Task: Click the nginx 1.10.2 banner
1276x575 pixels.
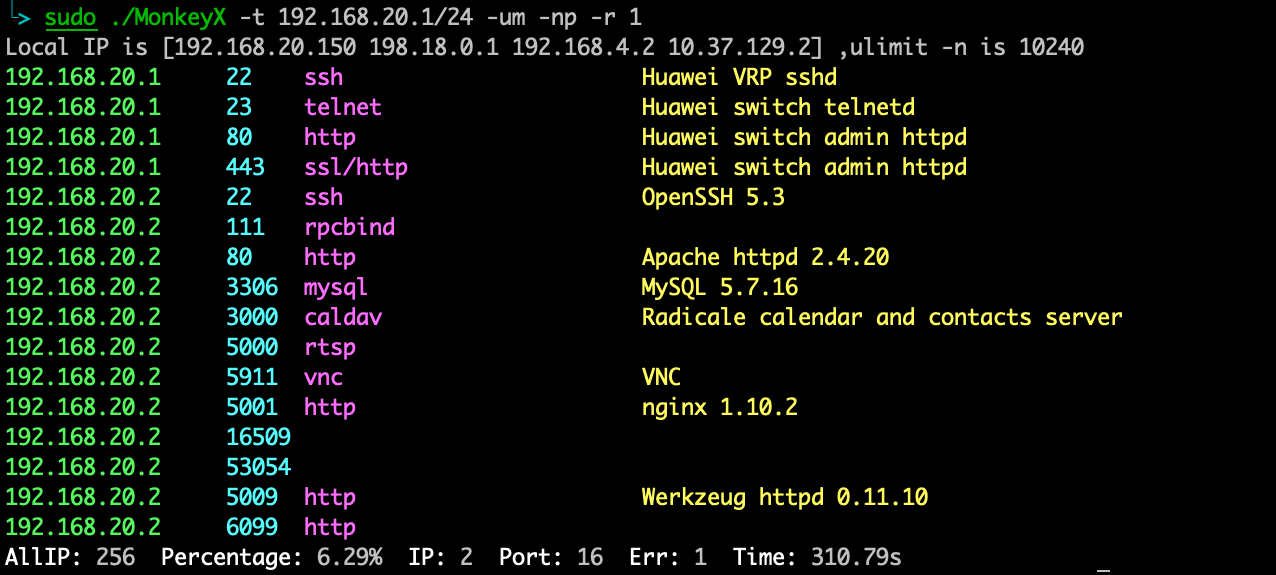Action: pos(719,407)
